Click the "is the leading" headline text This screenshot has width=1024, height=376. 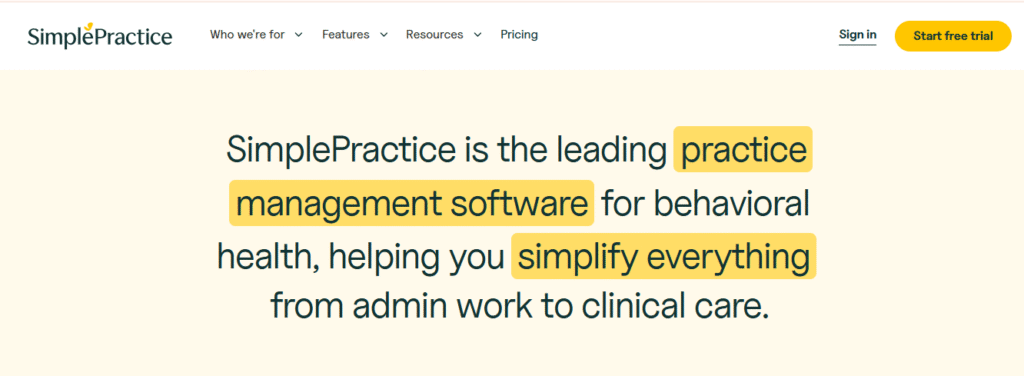click(x=566, y=149)
